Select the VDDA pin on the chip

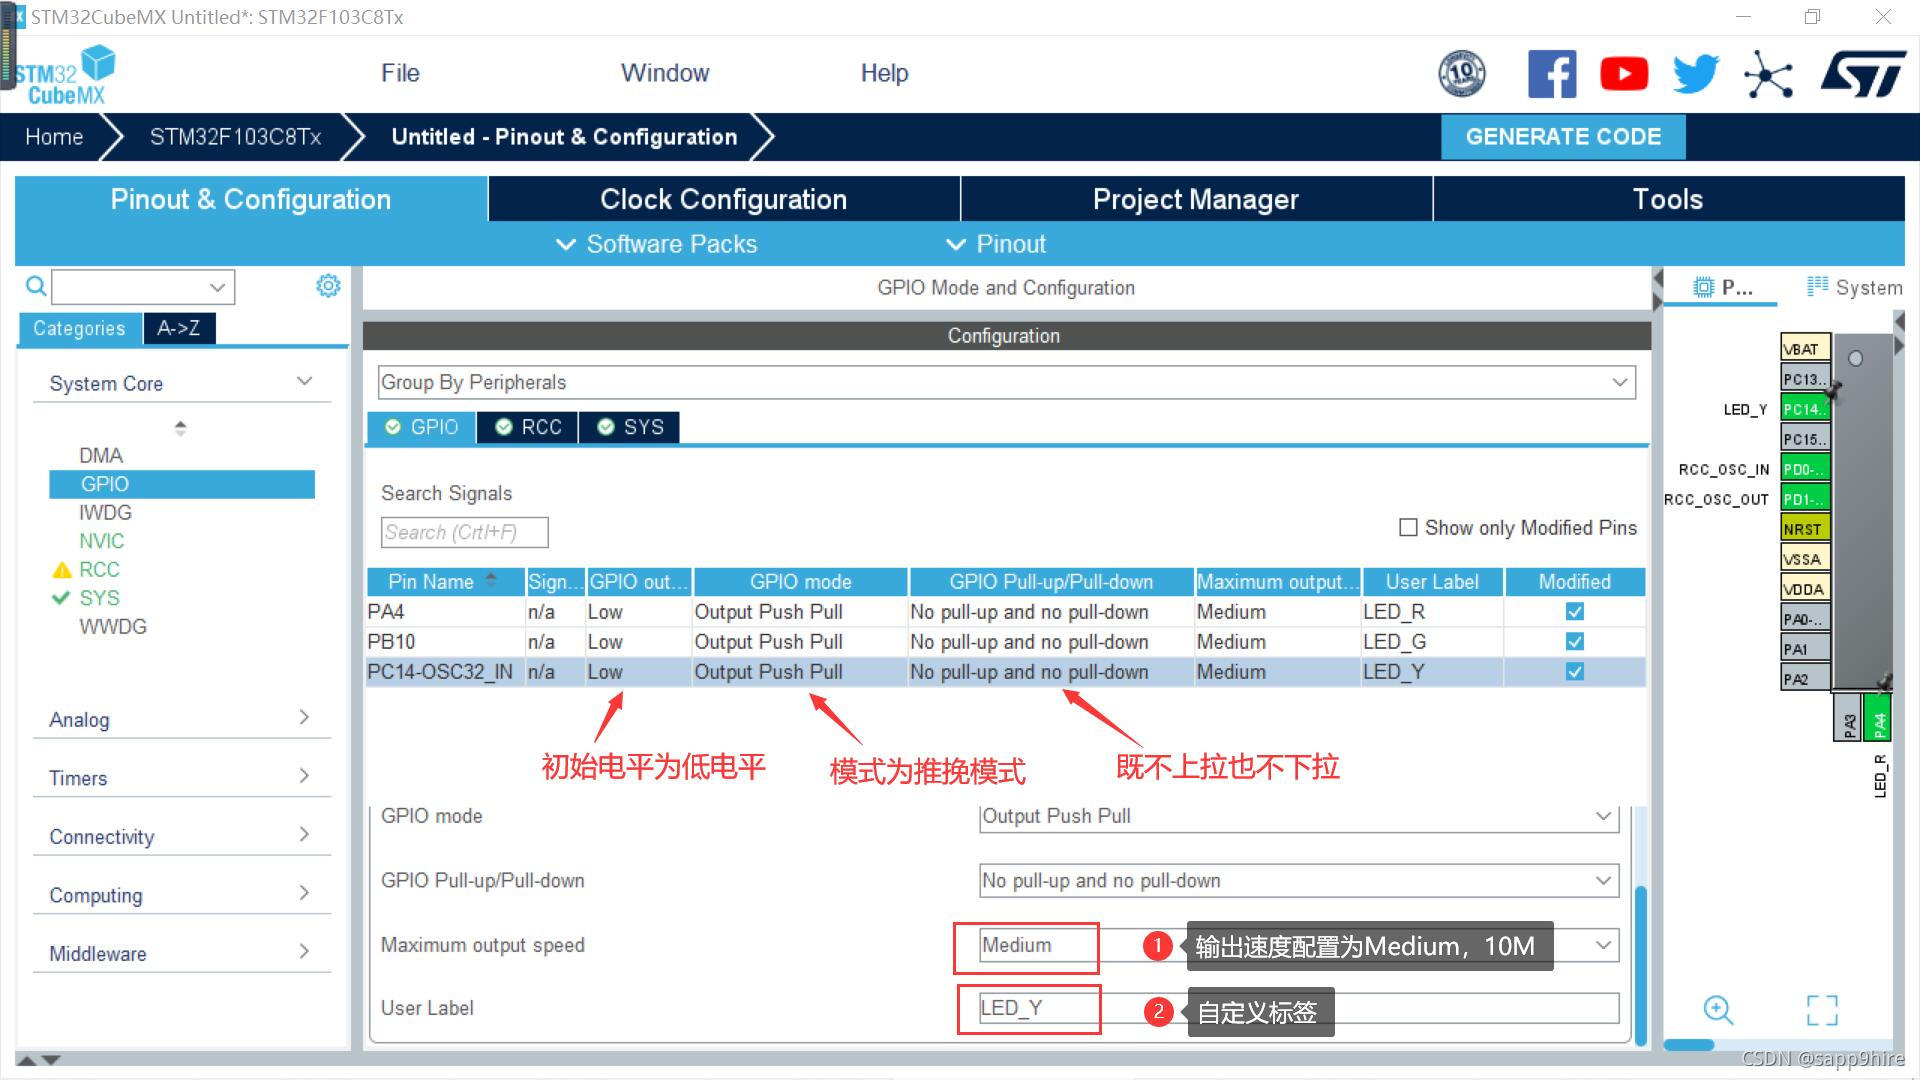point(1805,589)
